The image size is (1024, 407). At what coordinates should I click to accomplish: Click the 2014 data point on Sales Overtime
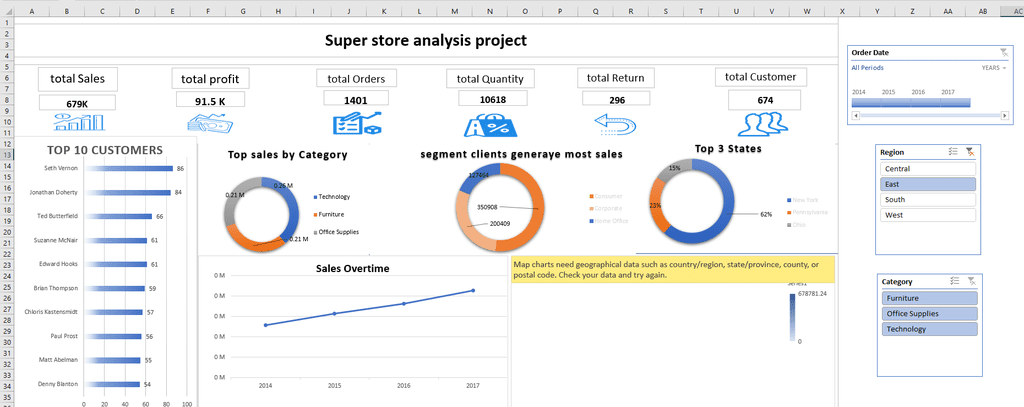click(265, 325)
